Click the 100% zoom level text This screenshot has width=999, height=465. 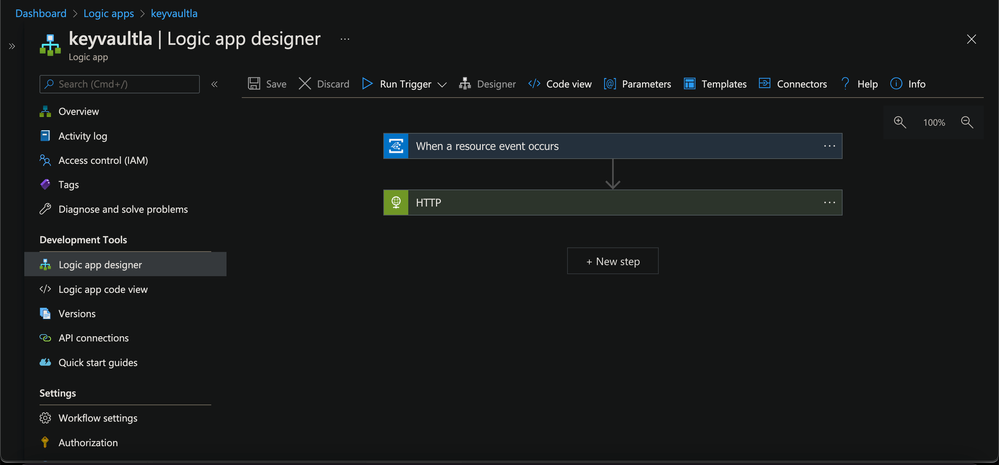pos(934,122)
